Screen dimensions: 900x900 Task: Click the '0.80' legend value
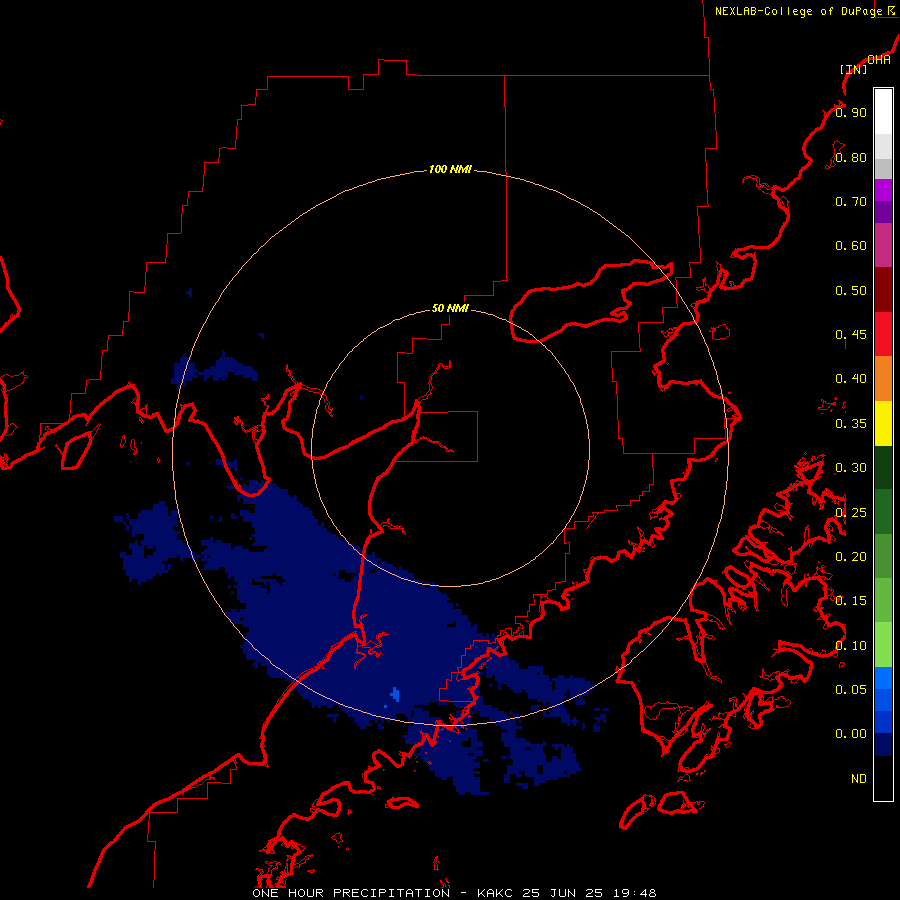click(x=851, y=157)
